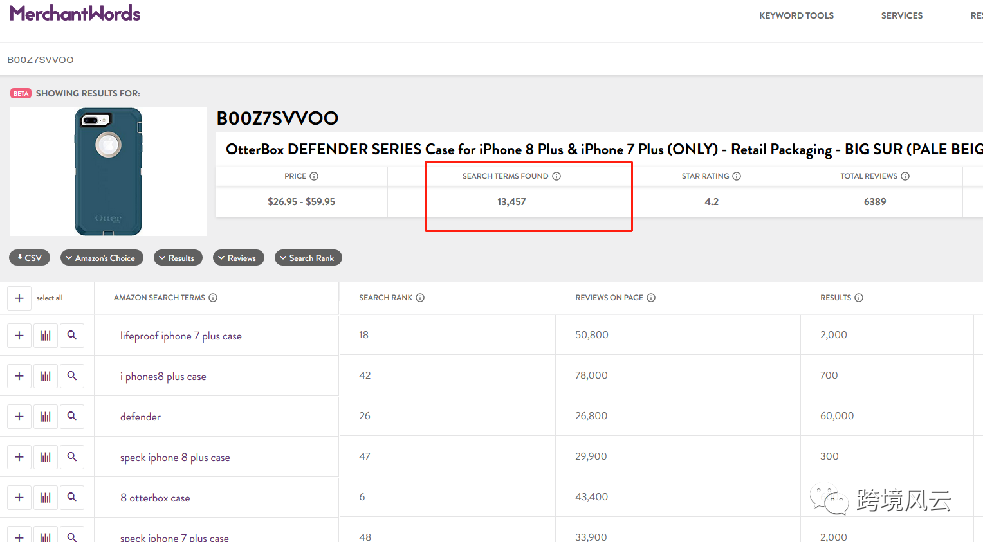The width and height of the screenshot is (983, 543).
Task: Open chart for 'i phones8 plus case'
Action: click(46, 376)
